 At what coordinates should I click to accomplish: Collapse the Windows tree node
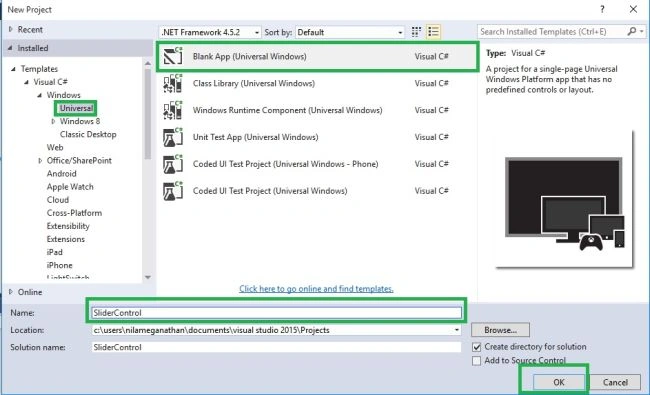(39, 95)
